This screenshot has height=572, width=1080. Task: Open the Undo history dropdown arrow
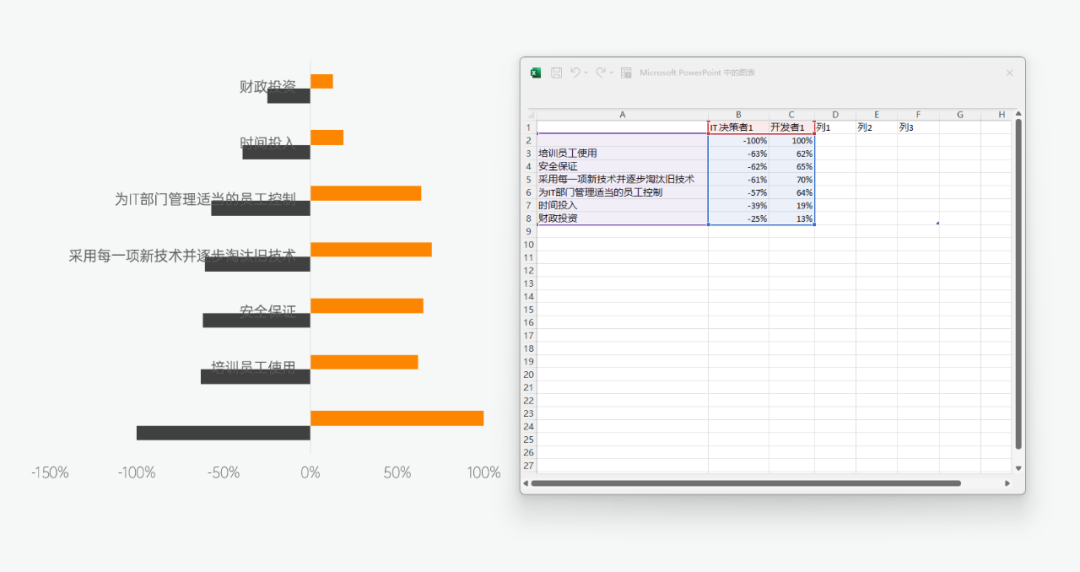tap(586, 73)
